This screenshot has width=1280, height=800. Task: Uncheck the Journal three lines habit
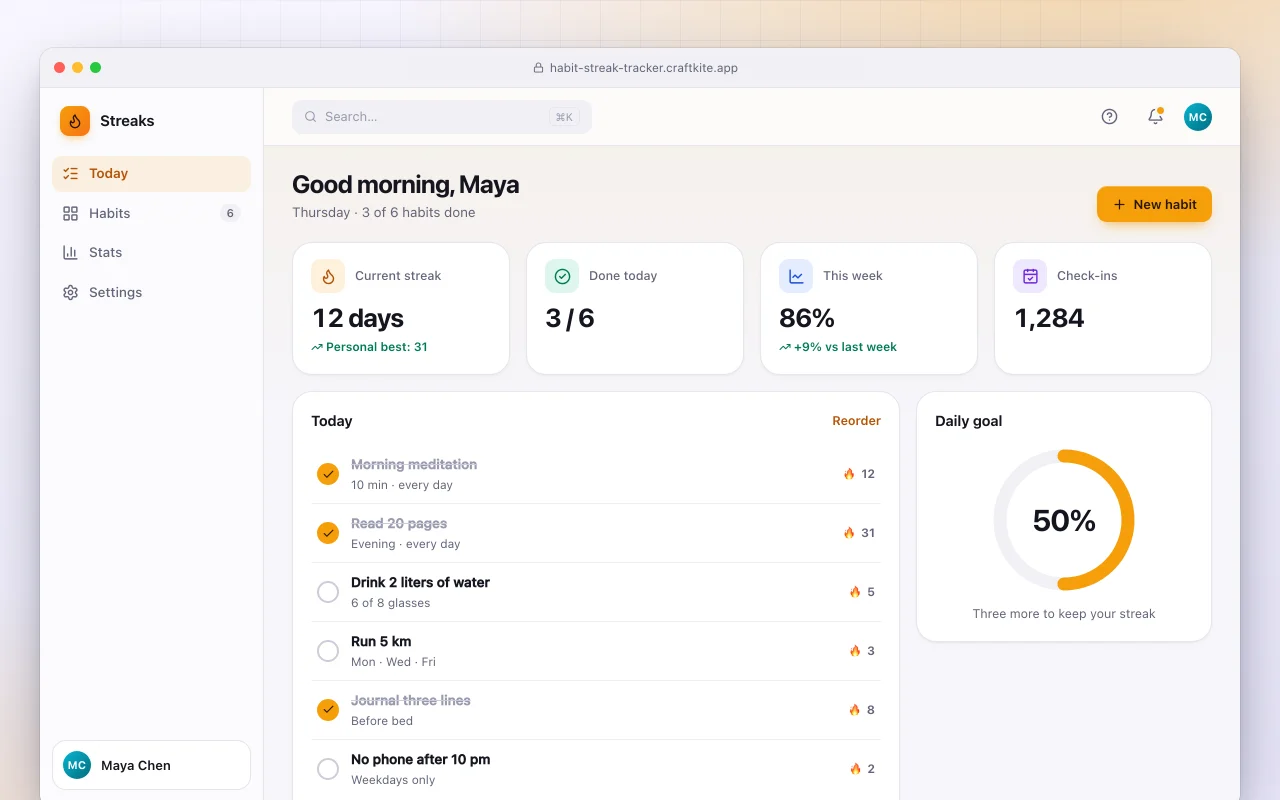click(328, 710)
